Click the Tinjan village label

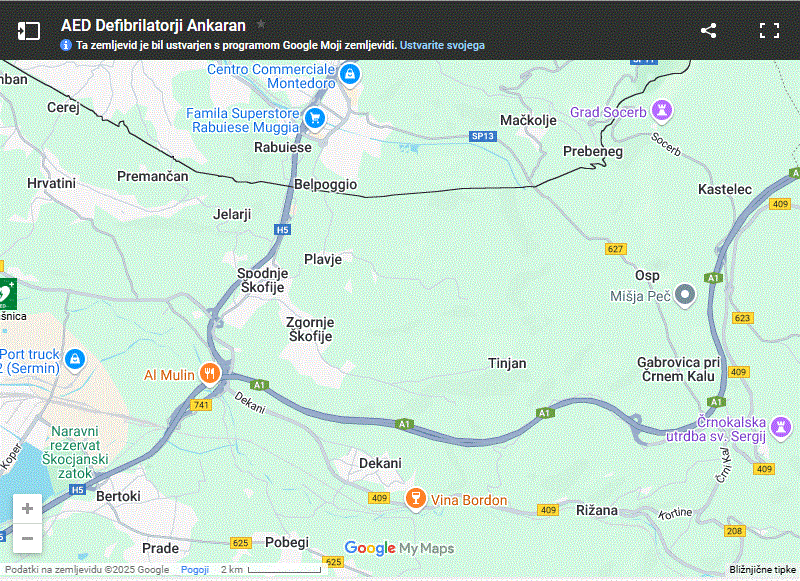[x=507, y=363]
